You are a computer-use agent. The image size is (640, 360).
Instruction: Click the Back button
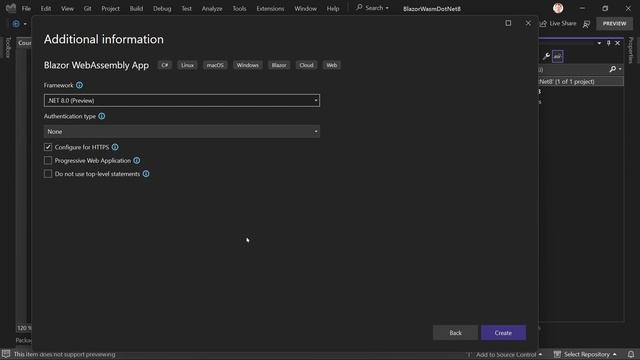coord(456,333)
